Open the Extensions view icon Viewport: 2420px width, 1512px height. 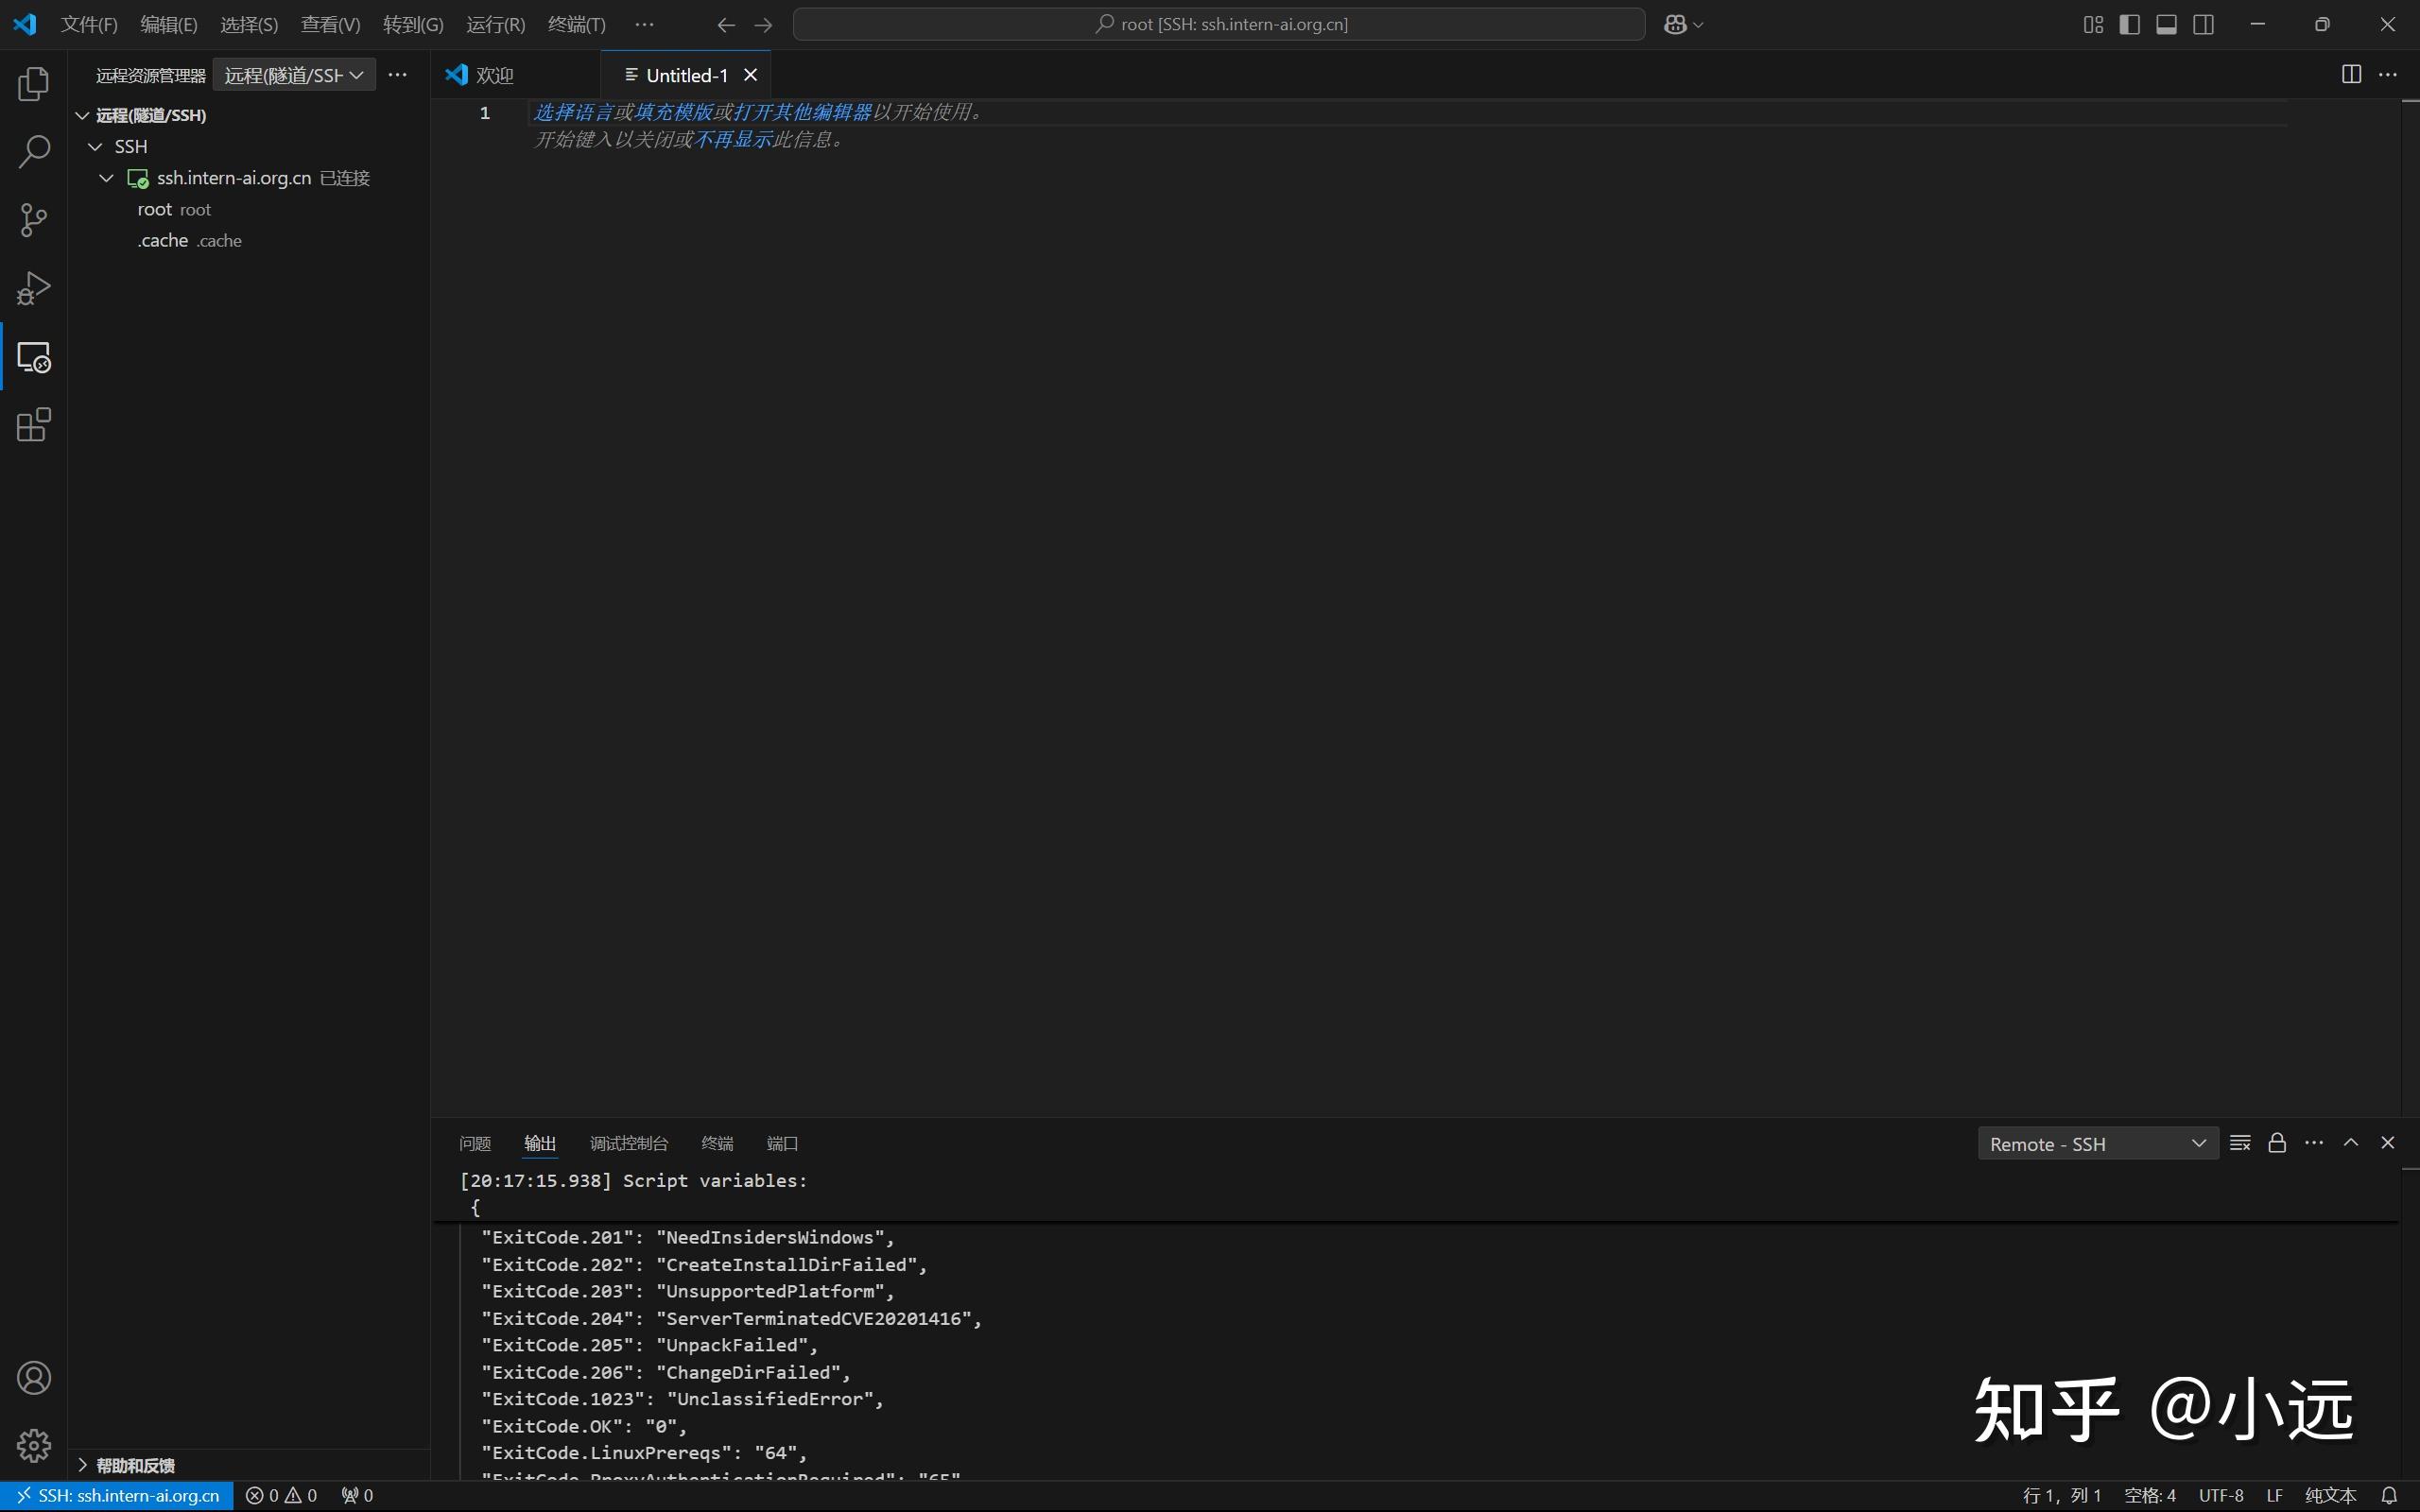(x=33, y=425)
